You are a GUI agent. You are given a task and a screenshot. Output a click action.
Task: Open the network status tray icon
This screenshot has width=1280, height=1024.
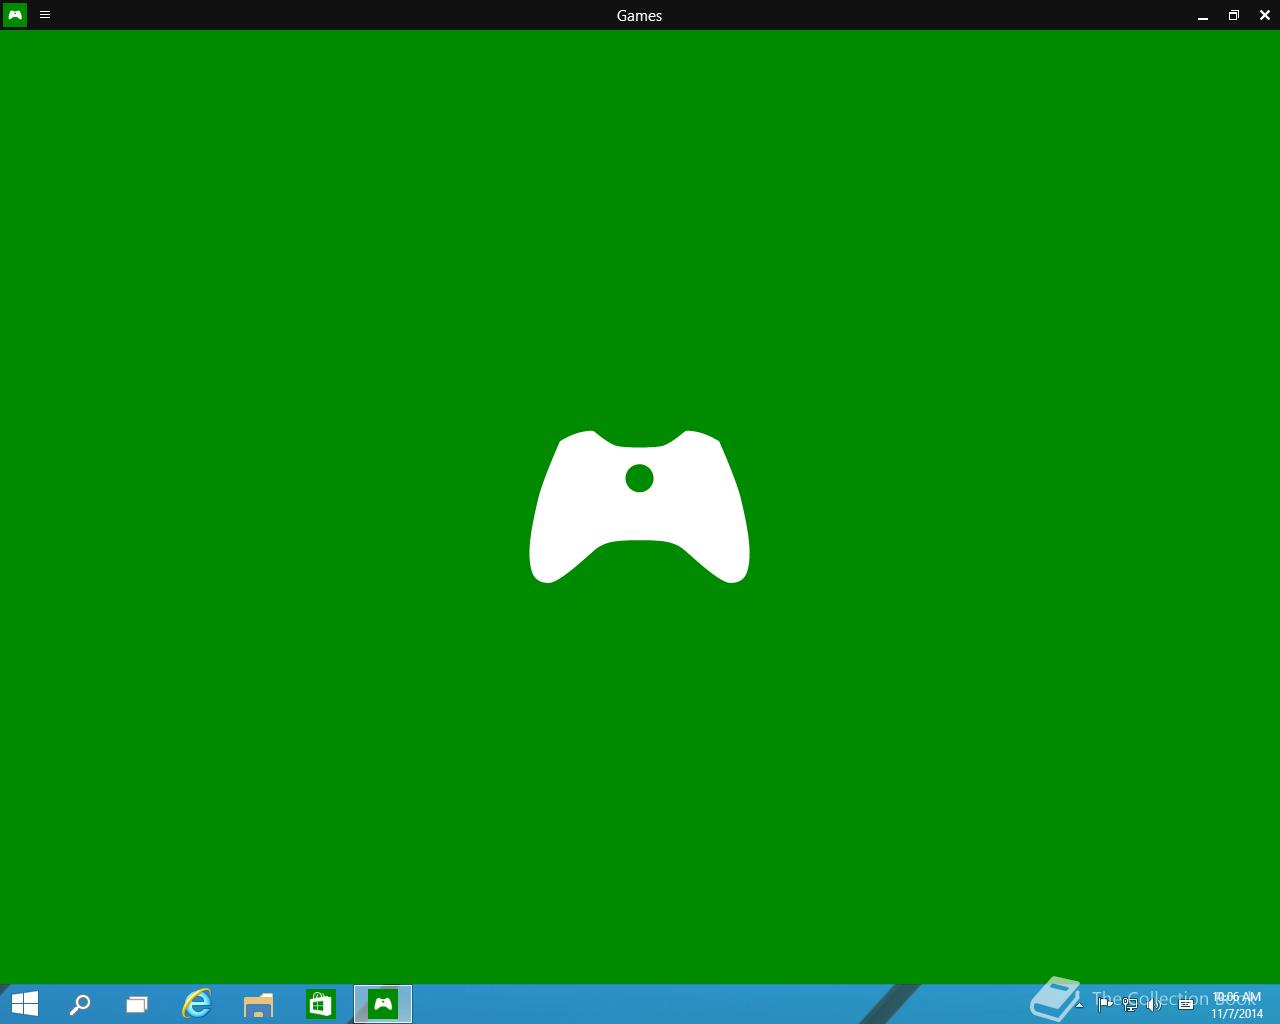pyautogui.click(x=1130, y=1004)
